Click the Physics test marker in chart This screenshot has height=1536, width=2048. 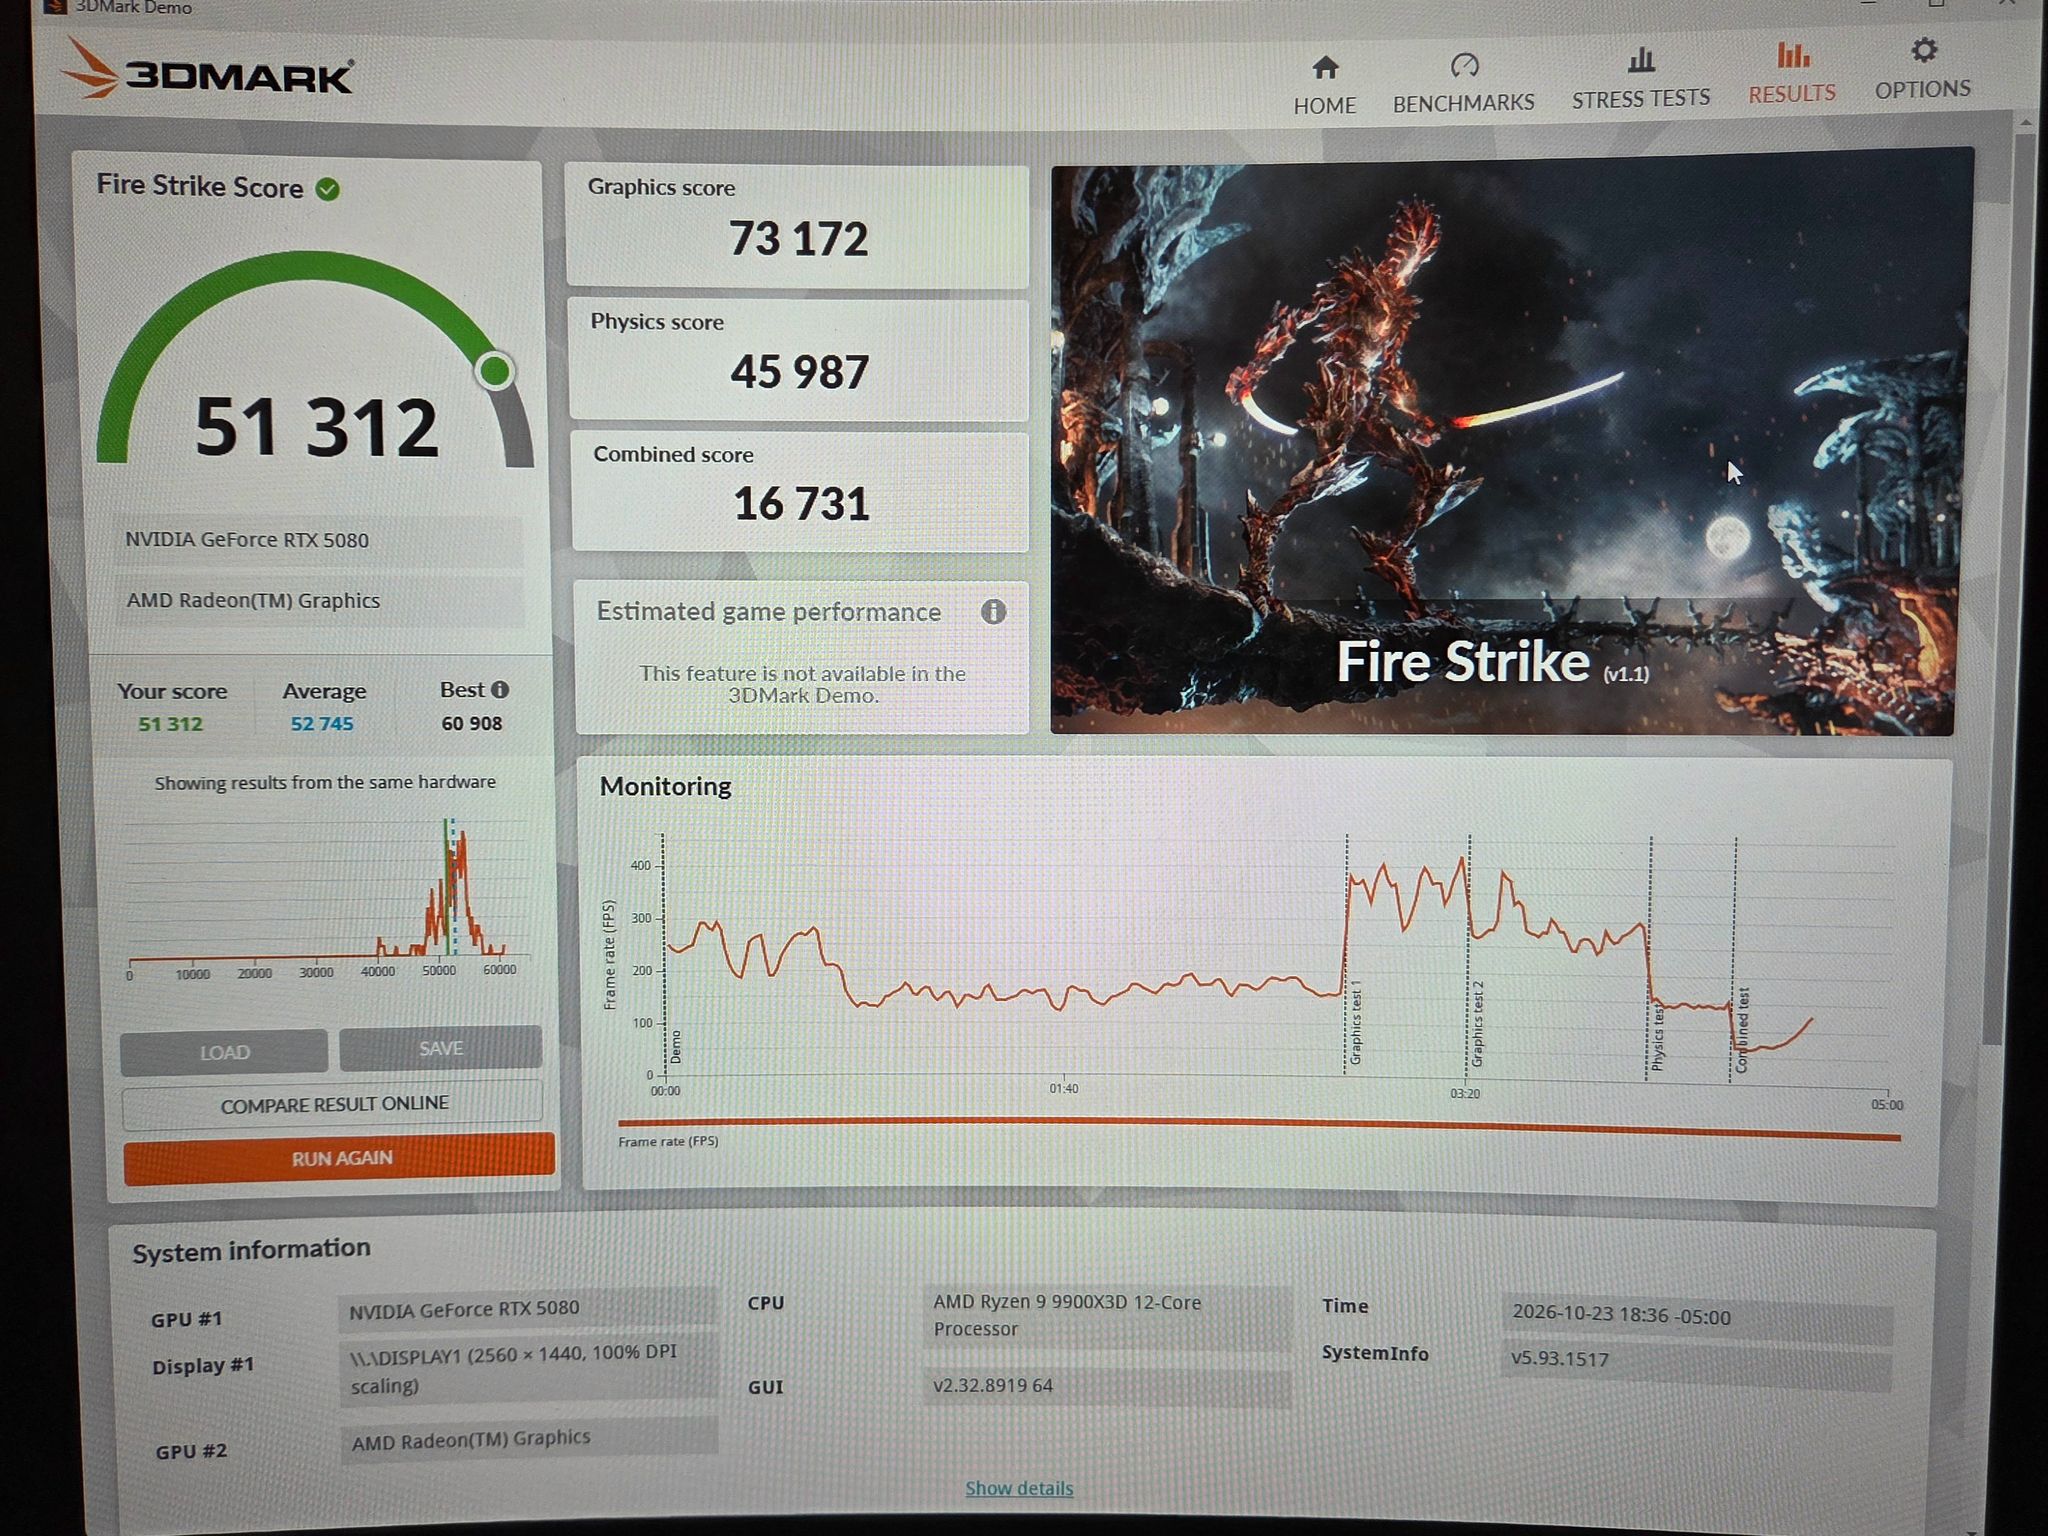coord(1657,1038)
